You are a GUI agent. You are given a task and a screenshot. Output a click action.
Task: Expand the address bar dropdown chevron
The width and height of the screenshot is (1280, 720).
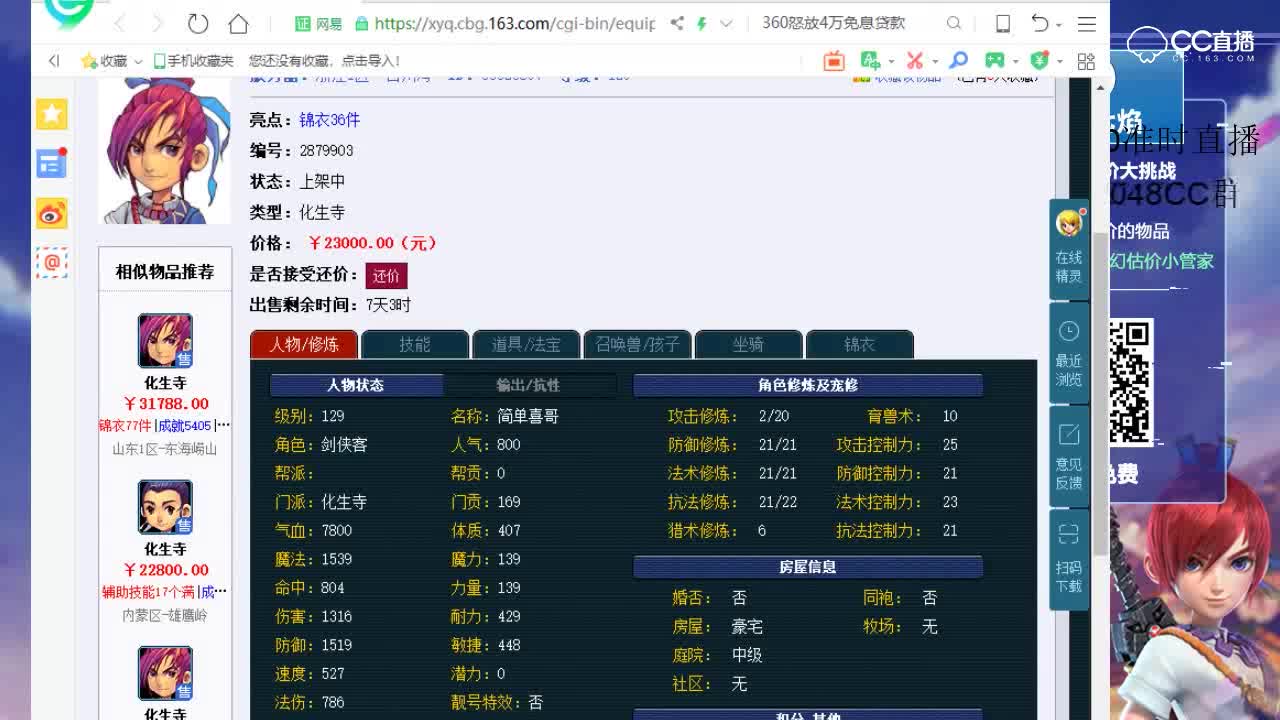726,23
